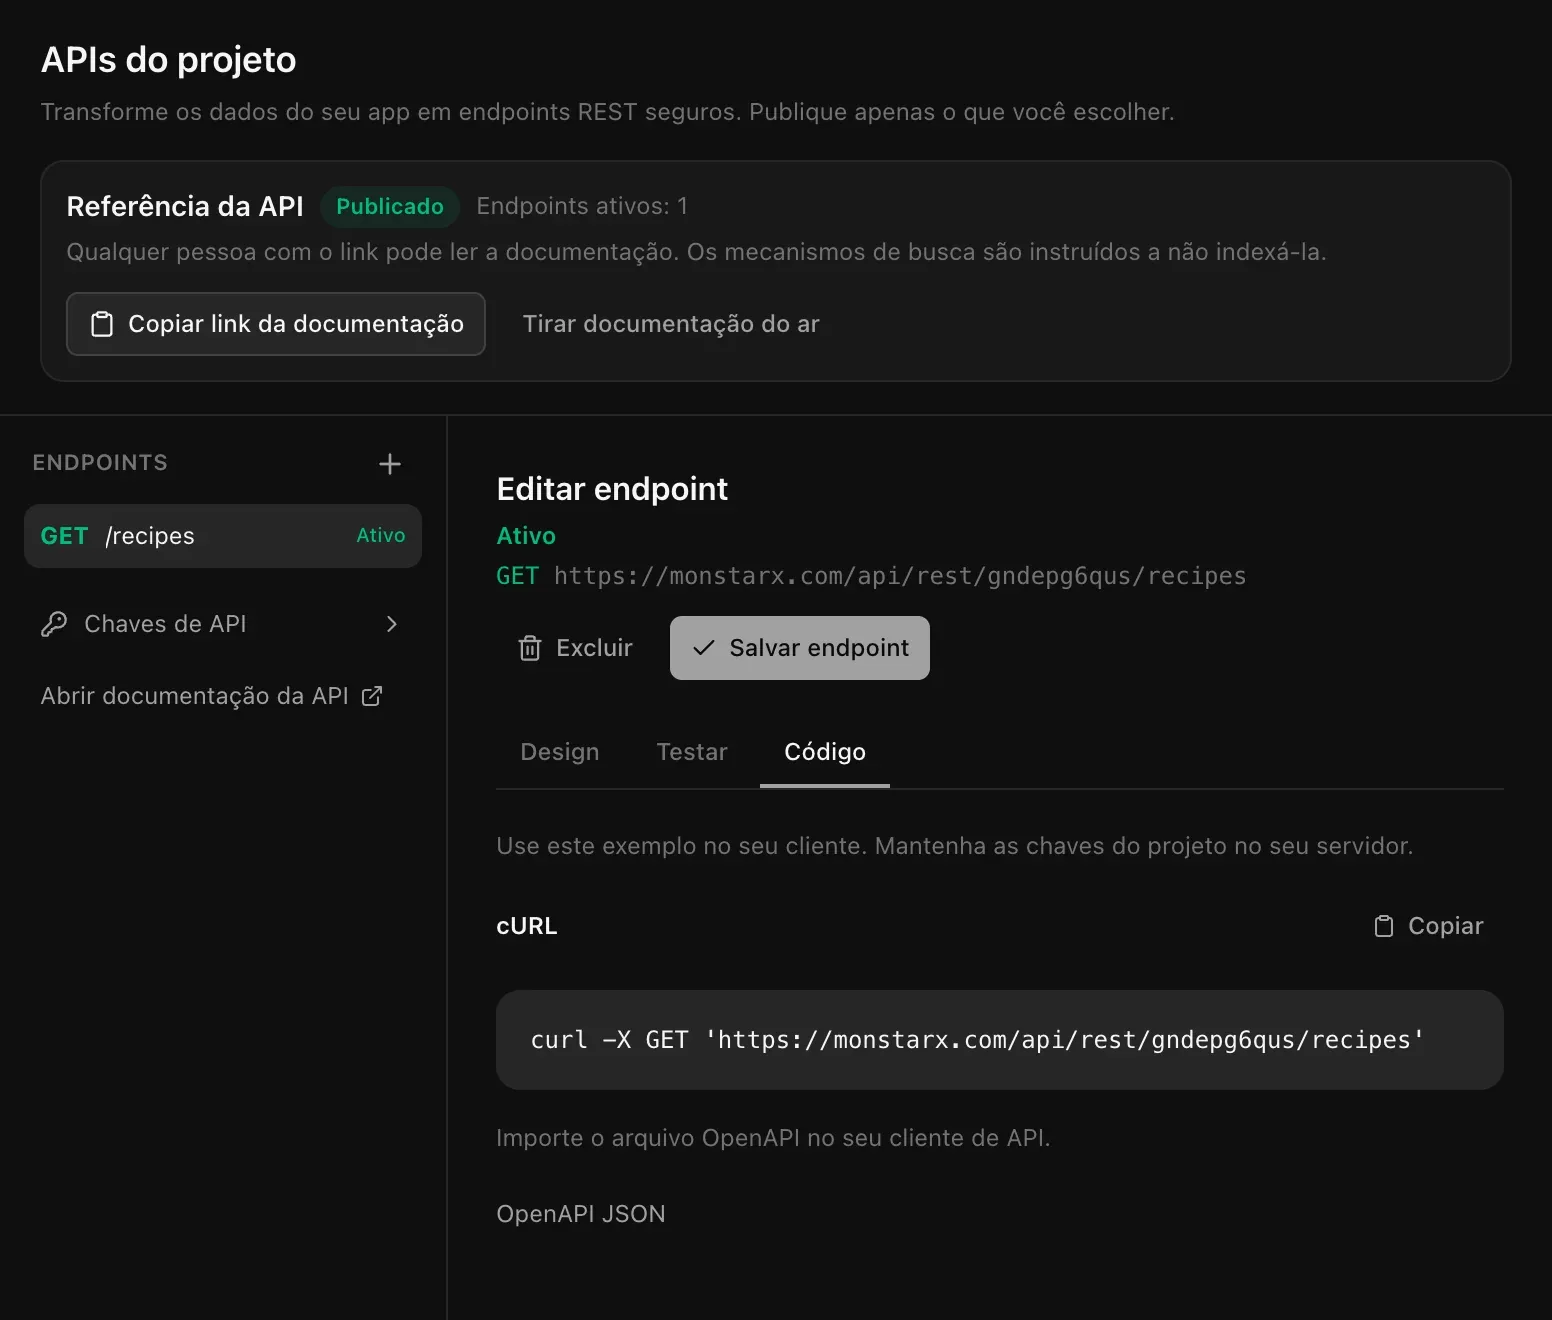This screenshot has width=1552, height=1320.
Task: Click the cURL section label
Action: point(527,926)
